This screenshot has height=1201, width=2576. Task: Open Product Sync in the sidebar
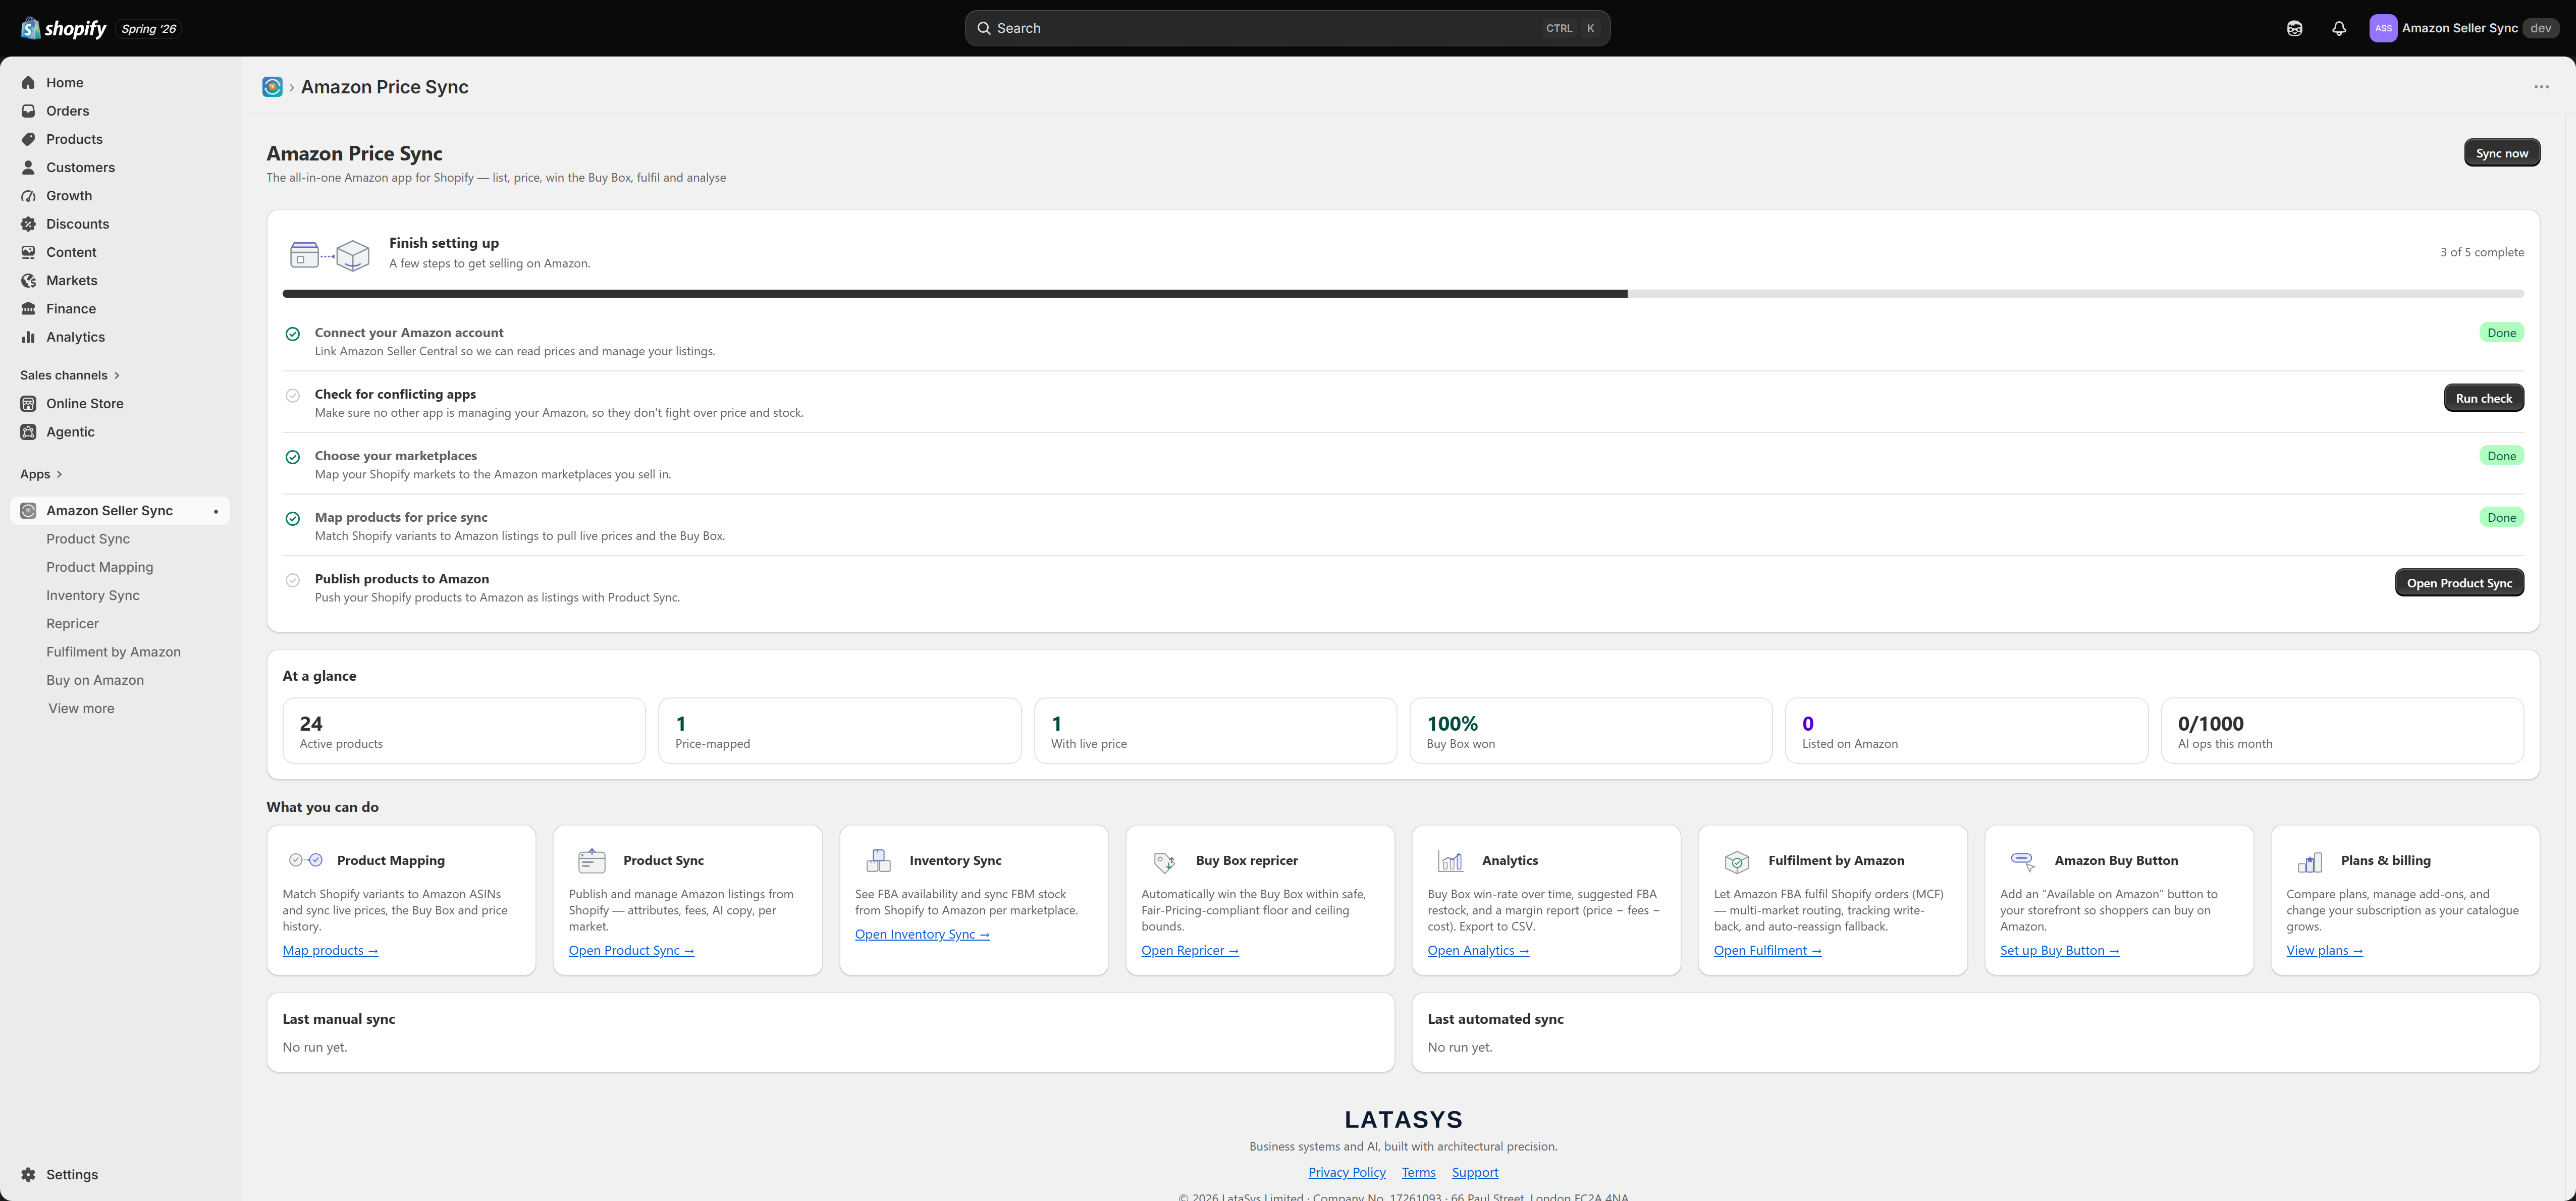click(88, 539)
